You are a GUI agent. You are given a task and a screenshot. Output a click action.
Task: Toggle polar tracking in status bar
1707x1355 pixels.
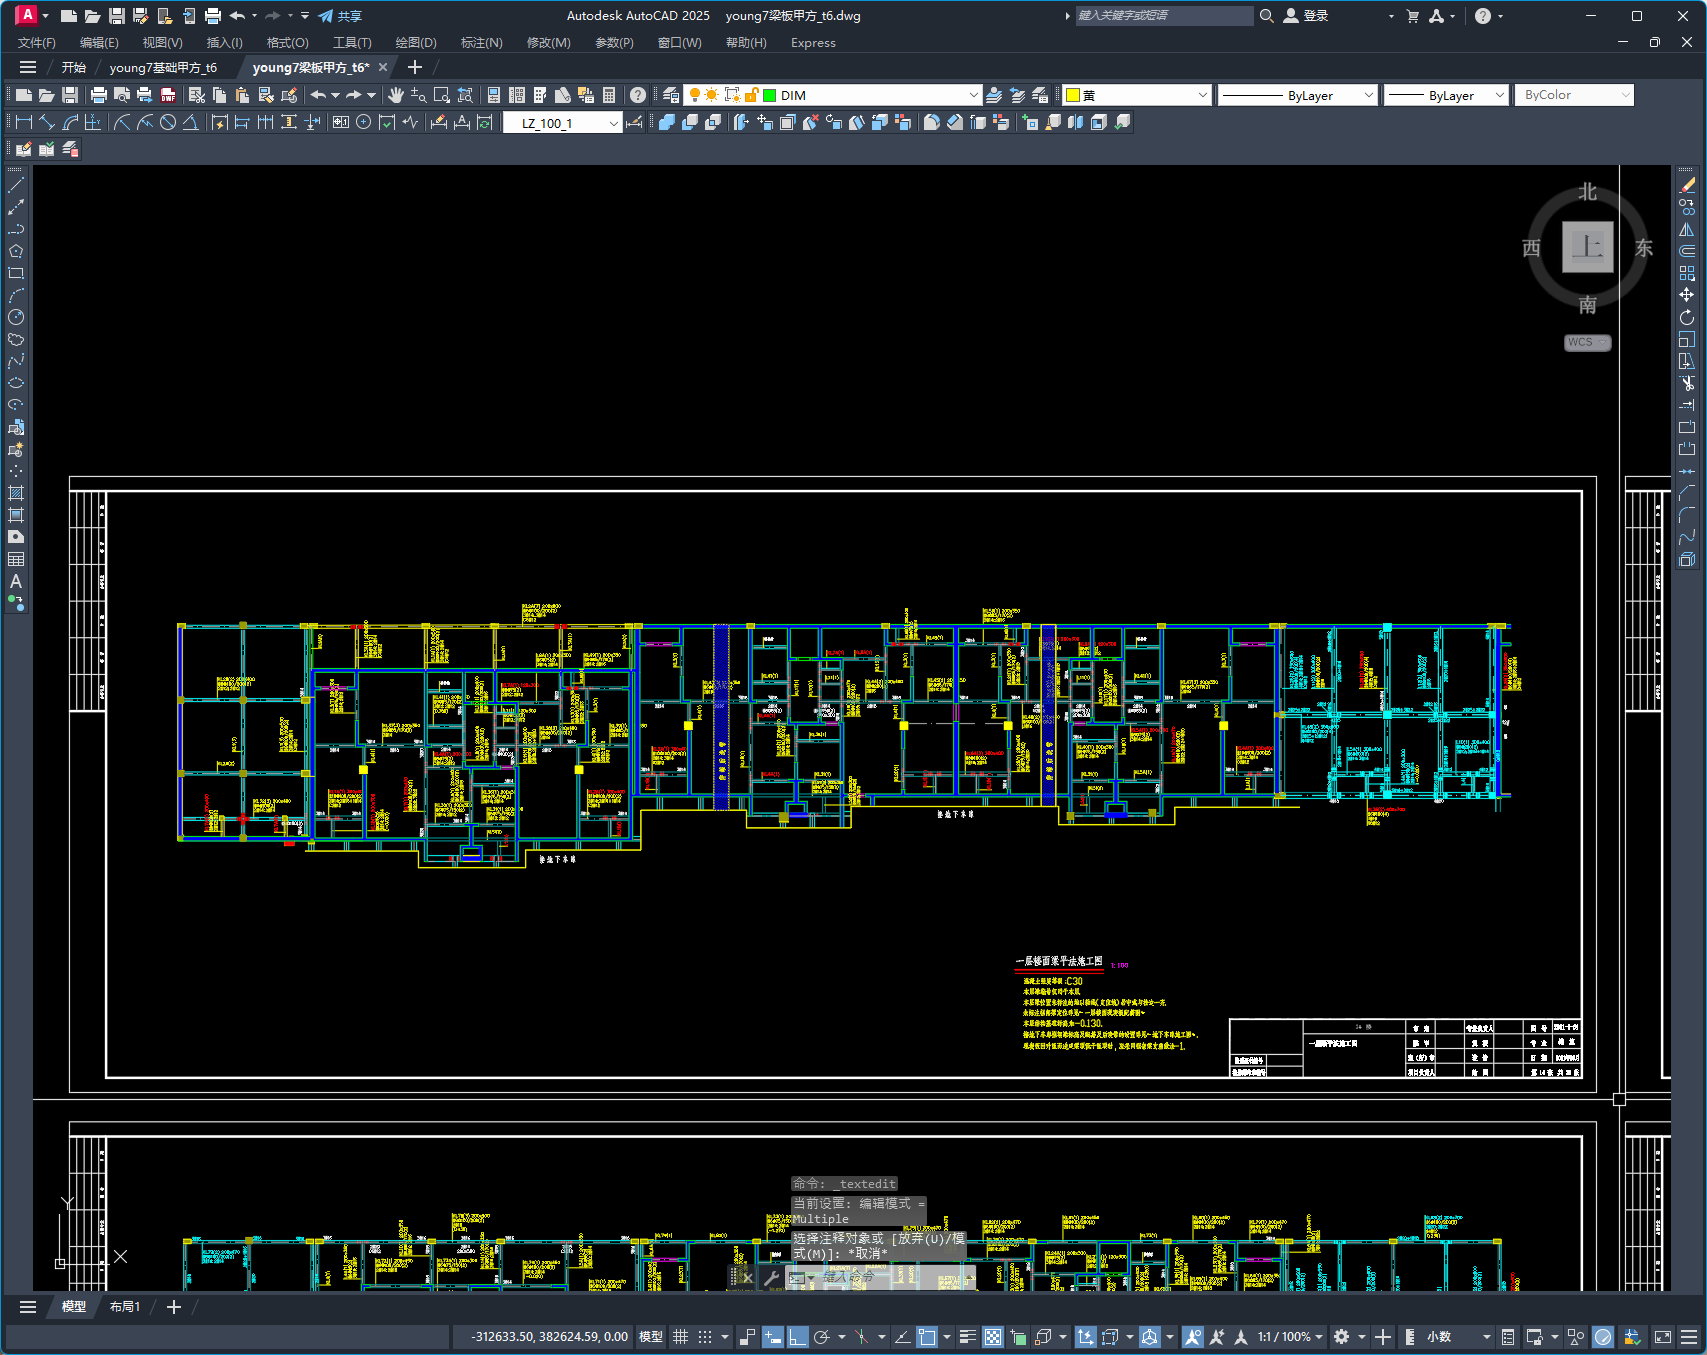point(822,1337)
